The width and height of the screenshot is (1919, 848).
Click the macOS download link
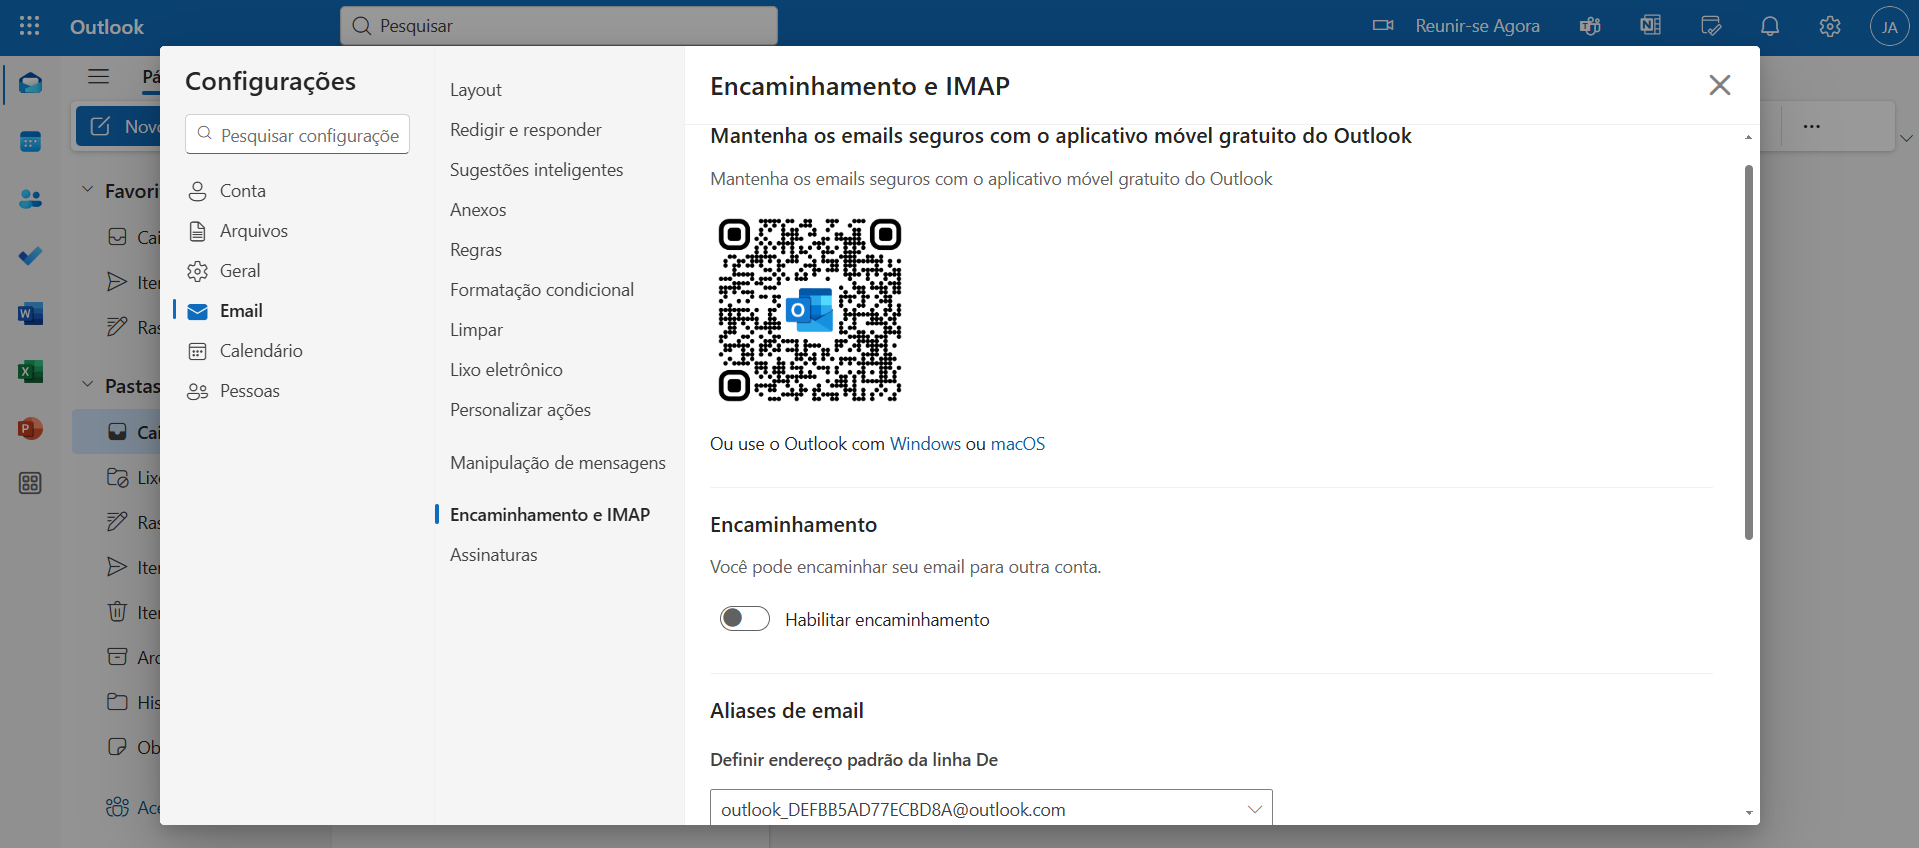coord(1017,444)
